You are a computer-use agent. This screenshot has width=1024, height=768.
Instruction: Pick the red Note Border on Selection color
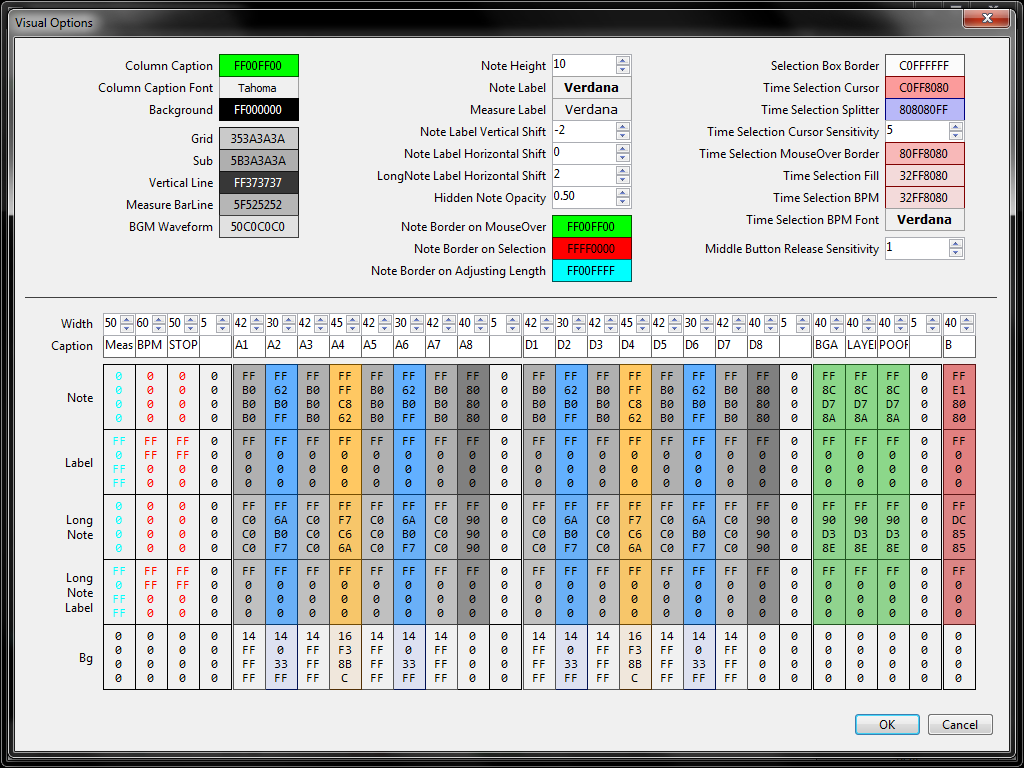click(591, 249)
